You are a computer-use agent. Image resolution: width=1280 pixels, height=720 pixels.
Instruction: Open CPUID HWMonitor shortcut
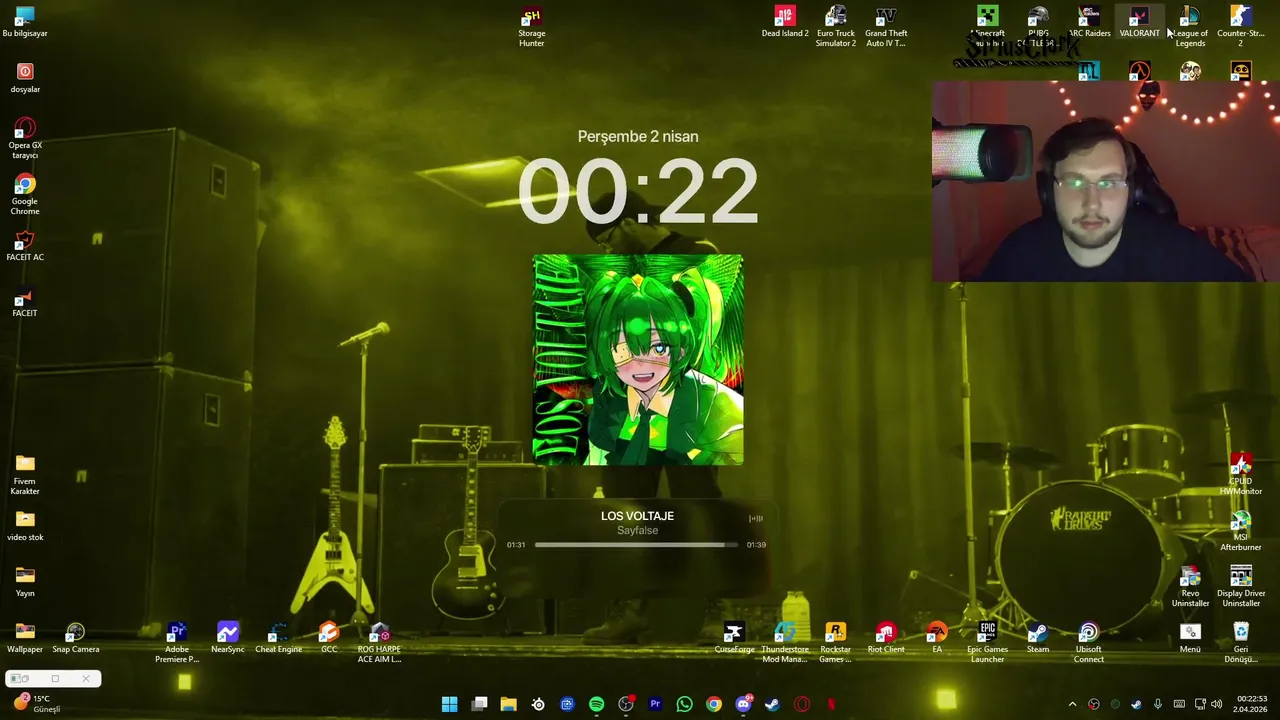point(1241,474)
